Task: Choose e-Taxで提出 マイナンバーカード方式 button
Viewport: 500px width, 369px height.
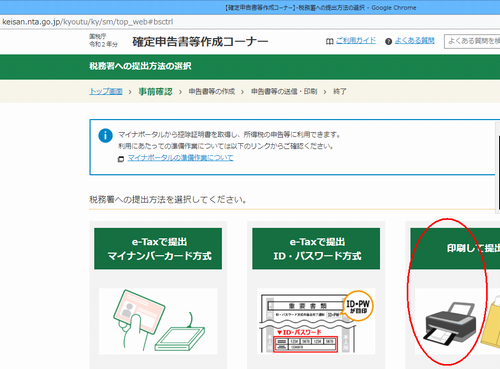Action: click(x=158, y=249)
